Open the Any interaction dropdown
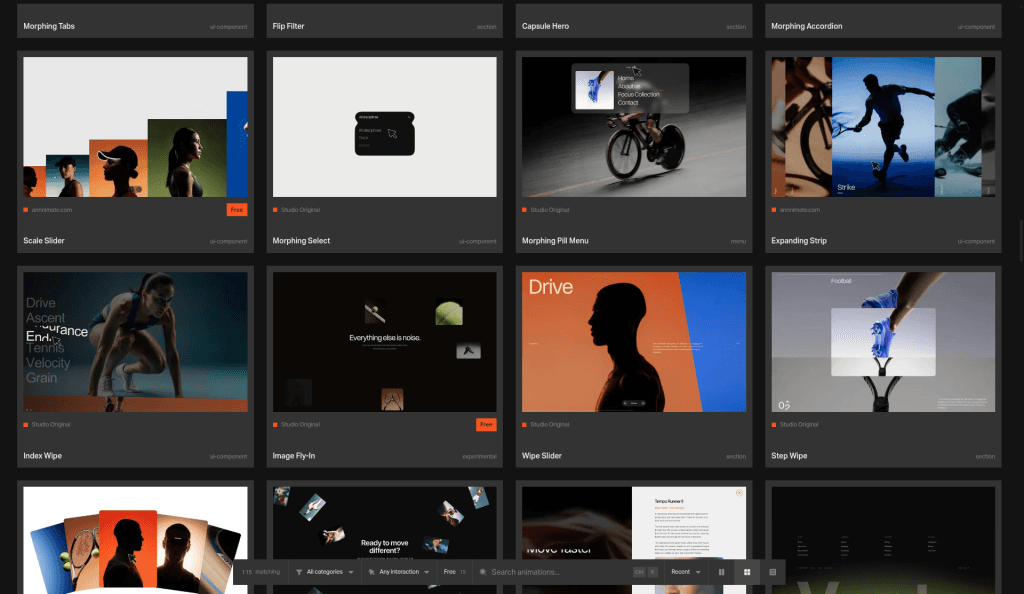The height and width of the screenshot is (594, 1024). (399, 572)
